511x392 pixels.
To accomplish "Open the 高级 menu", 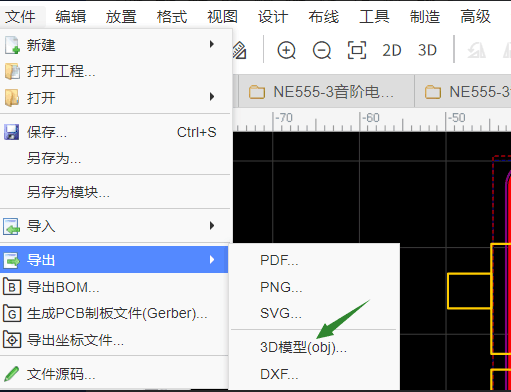I will click(475, 16).
